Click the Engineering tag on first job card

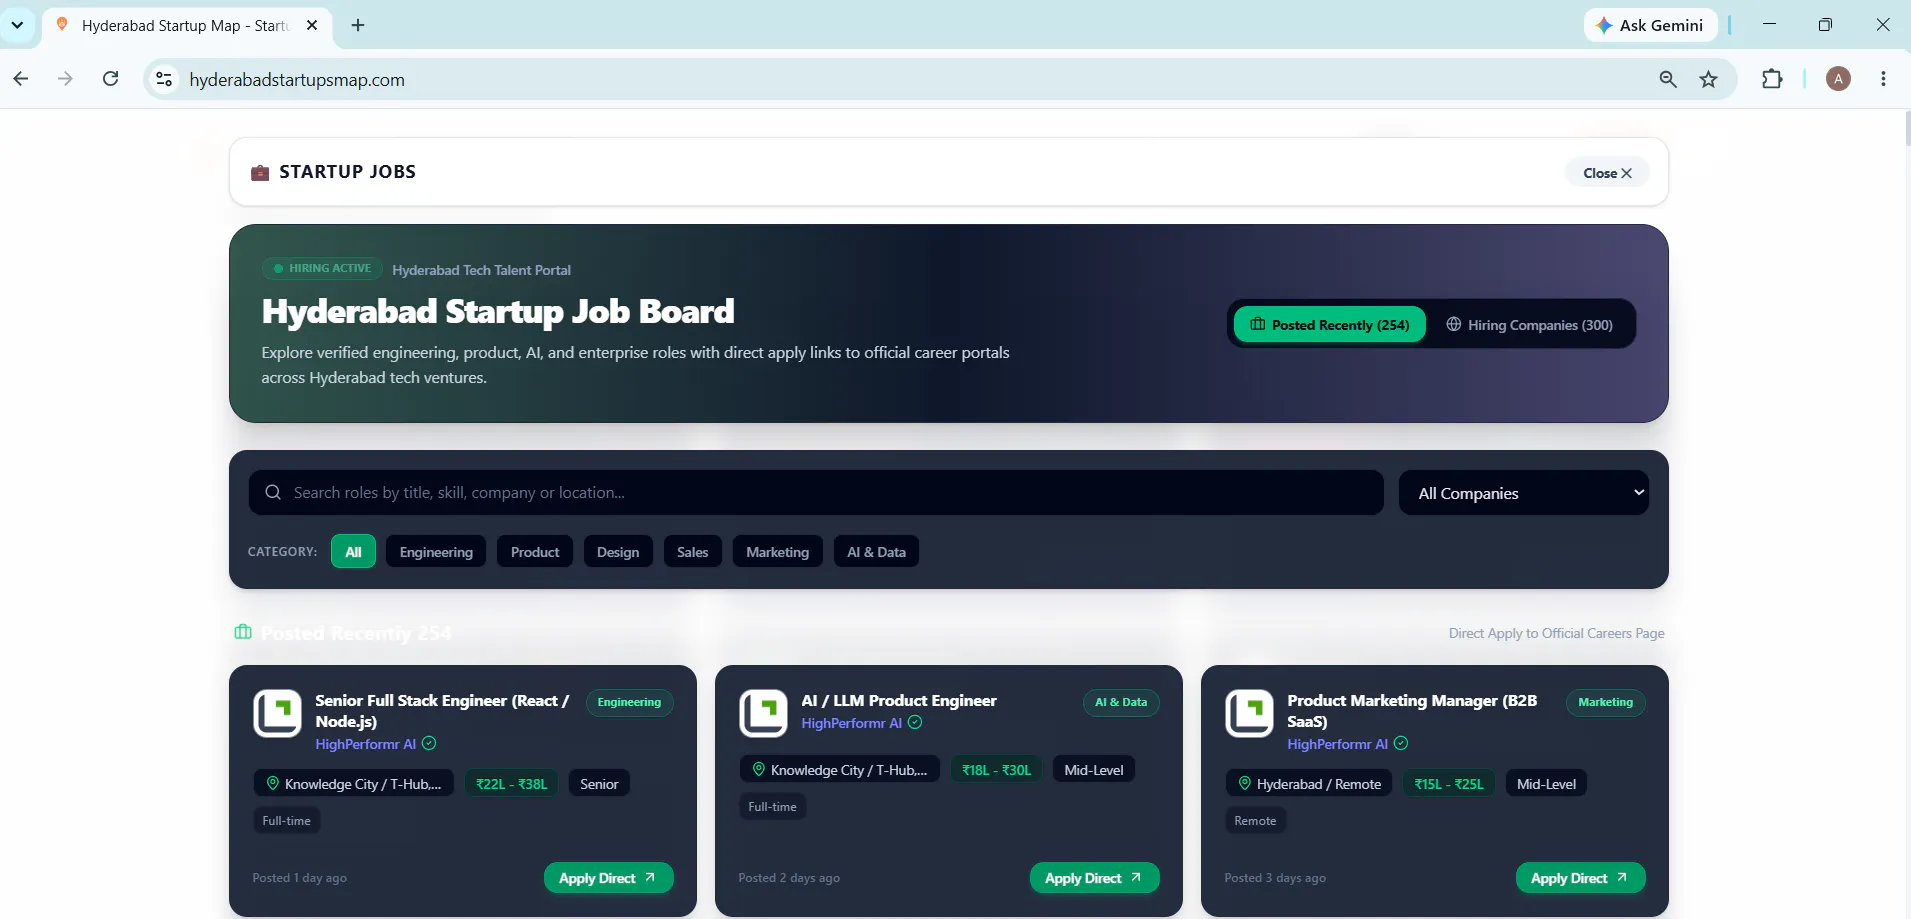(629, 702)
